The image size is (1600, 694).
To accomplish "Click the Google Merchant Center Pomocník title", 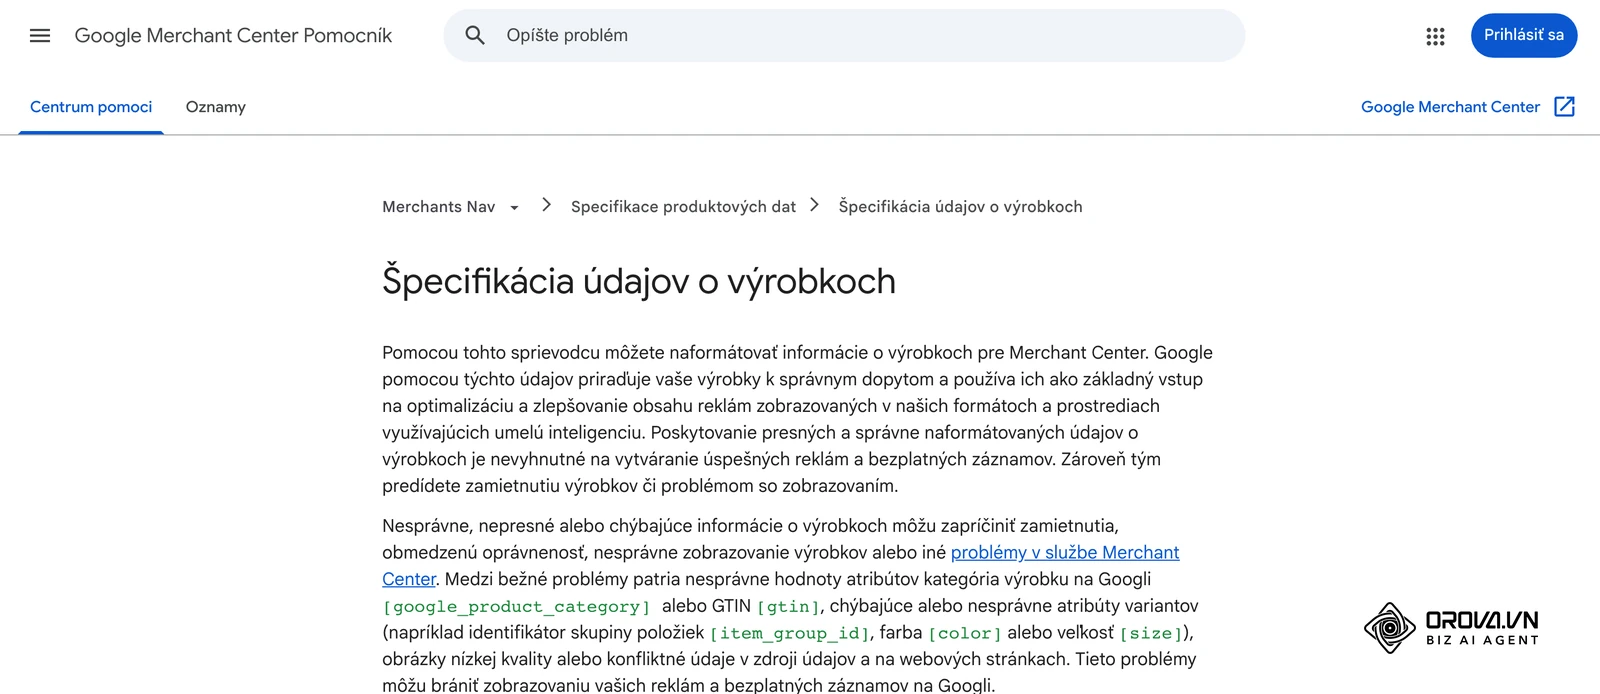I will (233, 36).
